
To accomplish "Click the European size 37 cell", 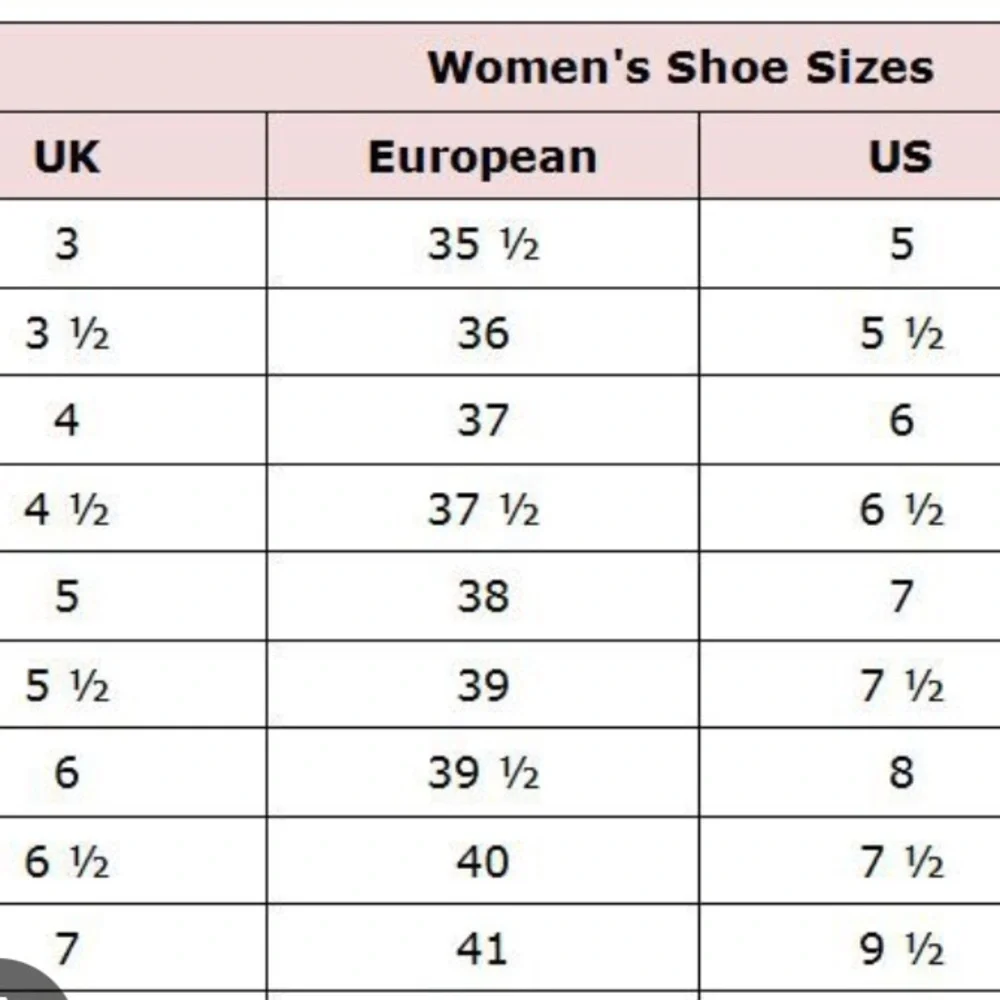I will pos(483,420).
